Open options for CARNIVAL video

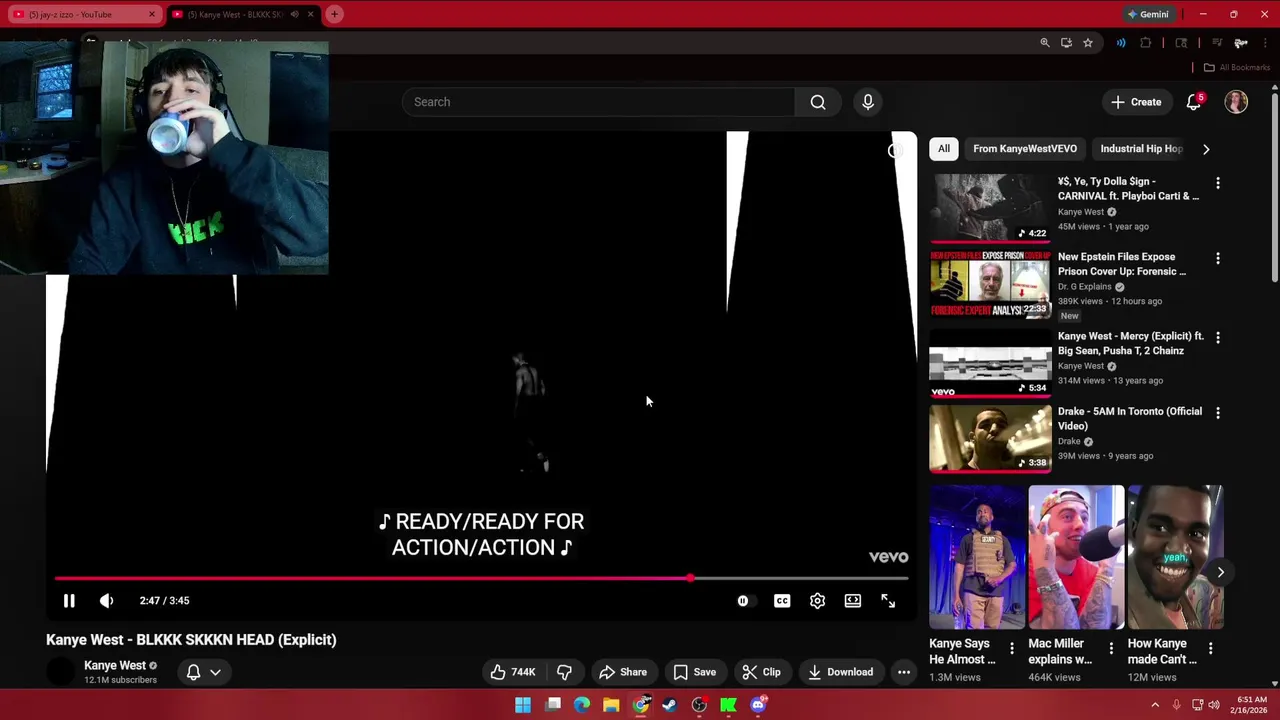[1217, 183]
